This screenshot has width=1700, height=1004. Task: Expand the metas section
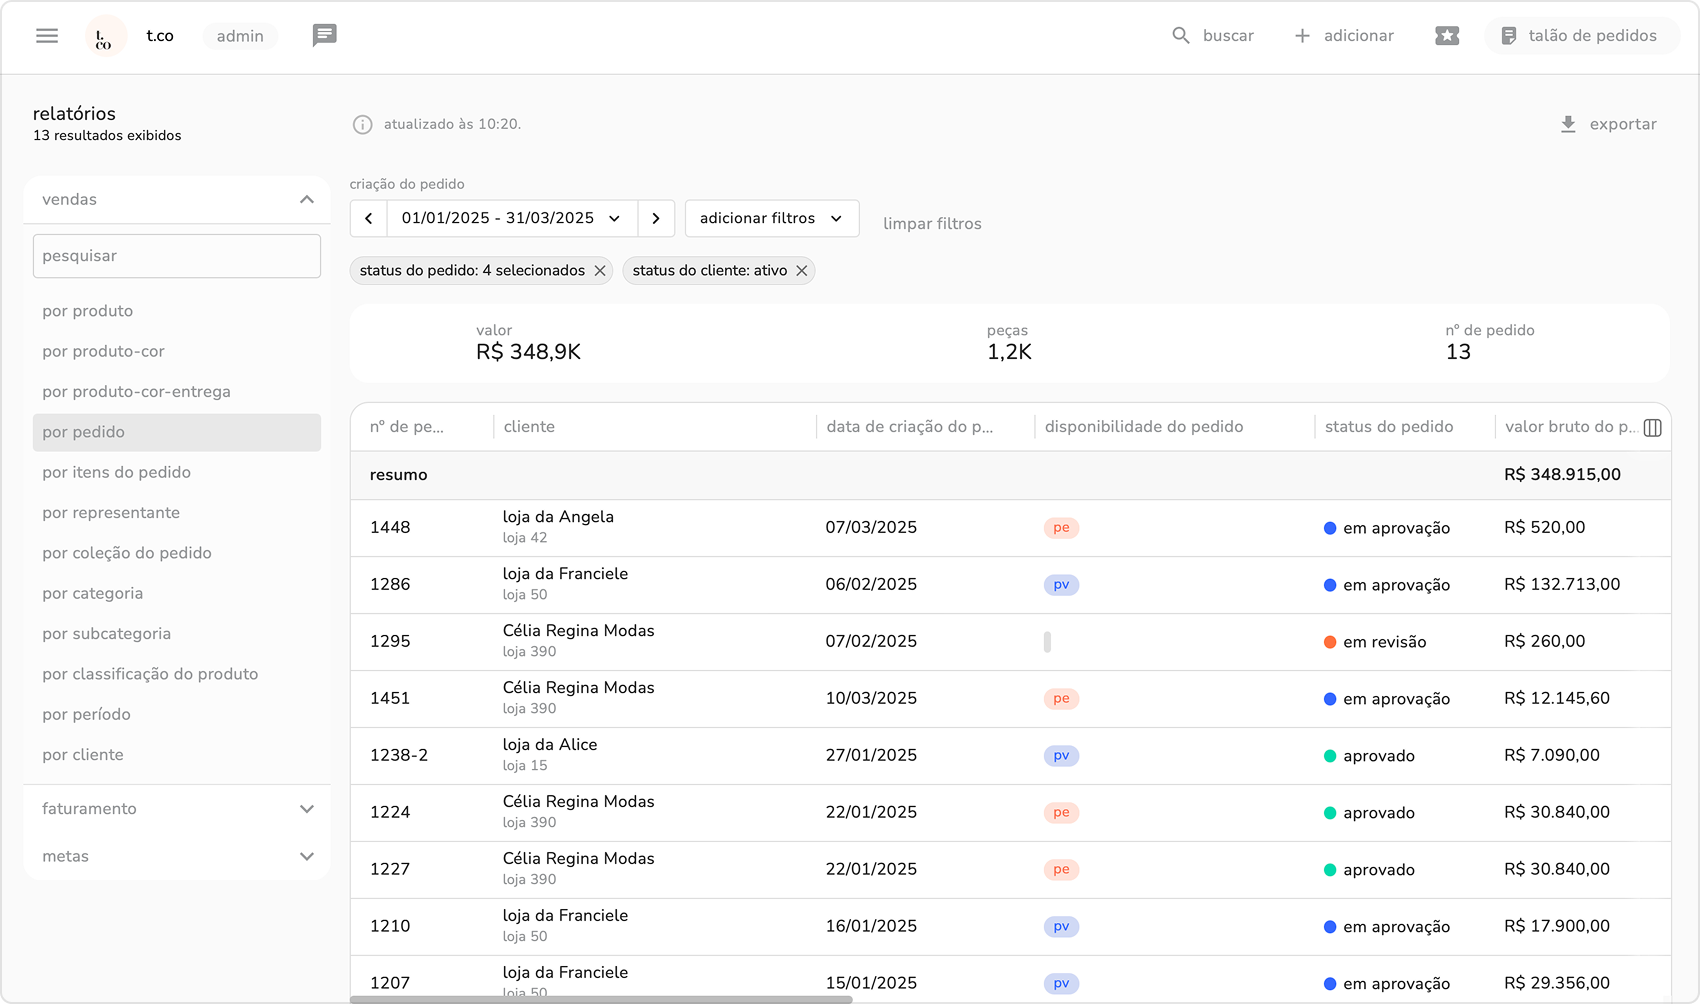click(306, 857)
